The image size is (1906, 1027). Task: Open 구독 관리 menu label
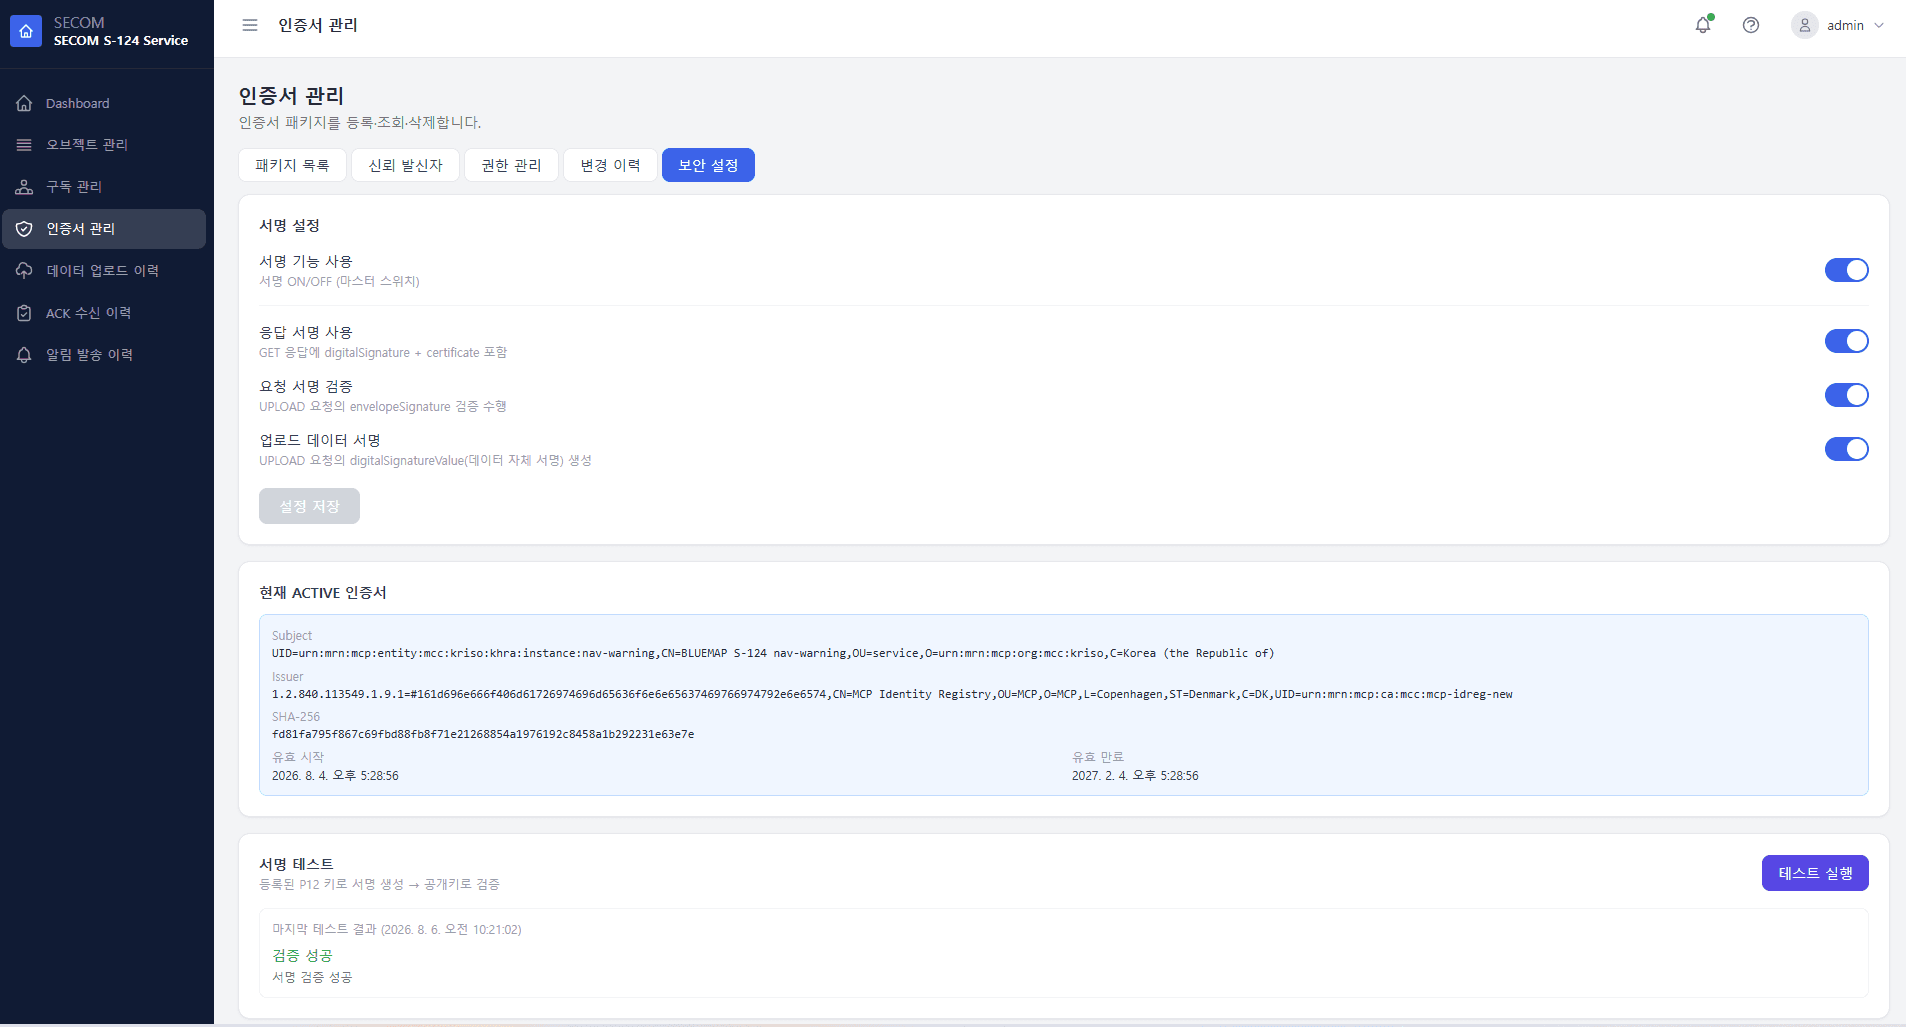(x=74, y=187)
